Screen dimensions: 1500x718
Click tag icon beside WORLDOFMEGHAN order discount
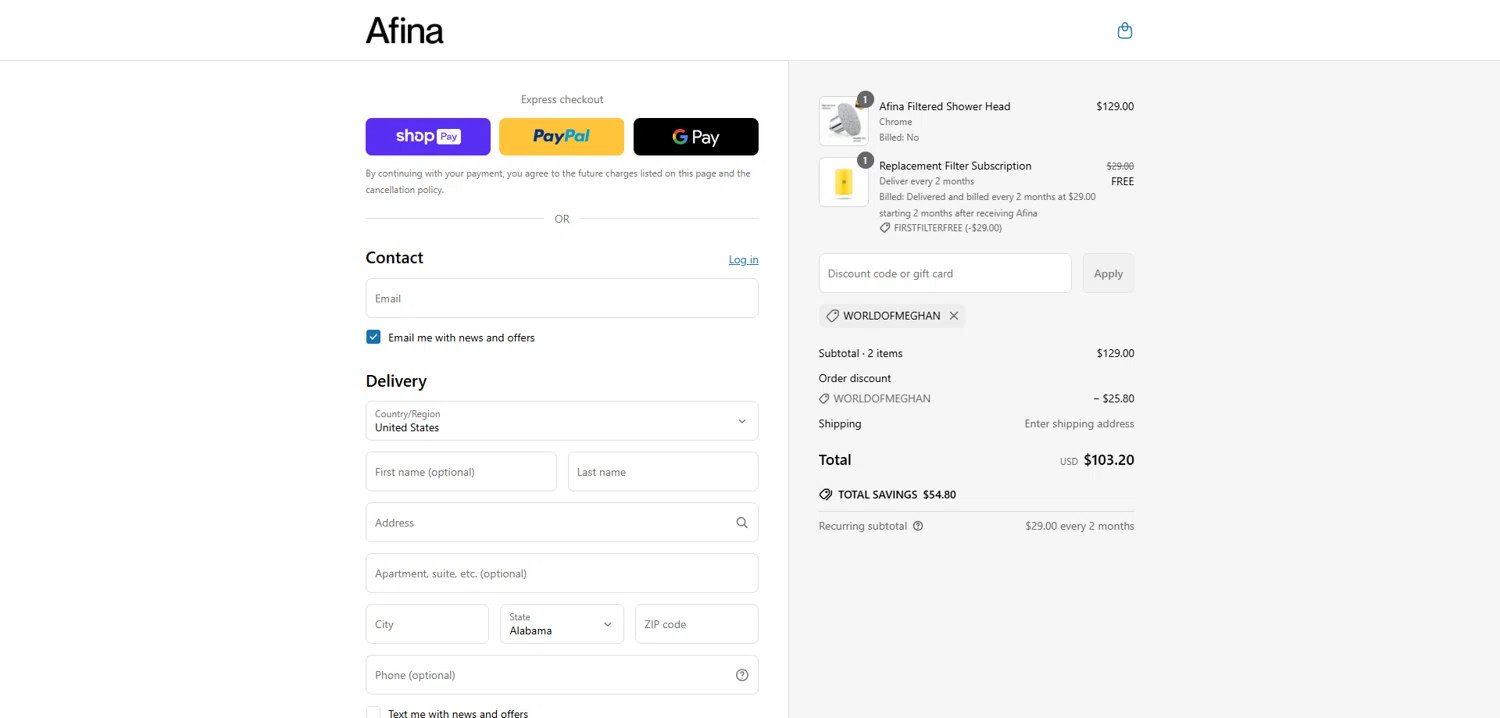click(824, 398)
